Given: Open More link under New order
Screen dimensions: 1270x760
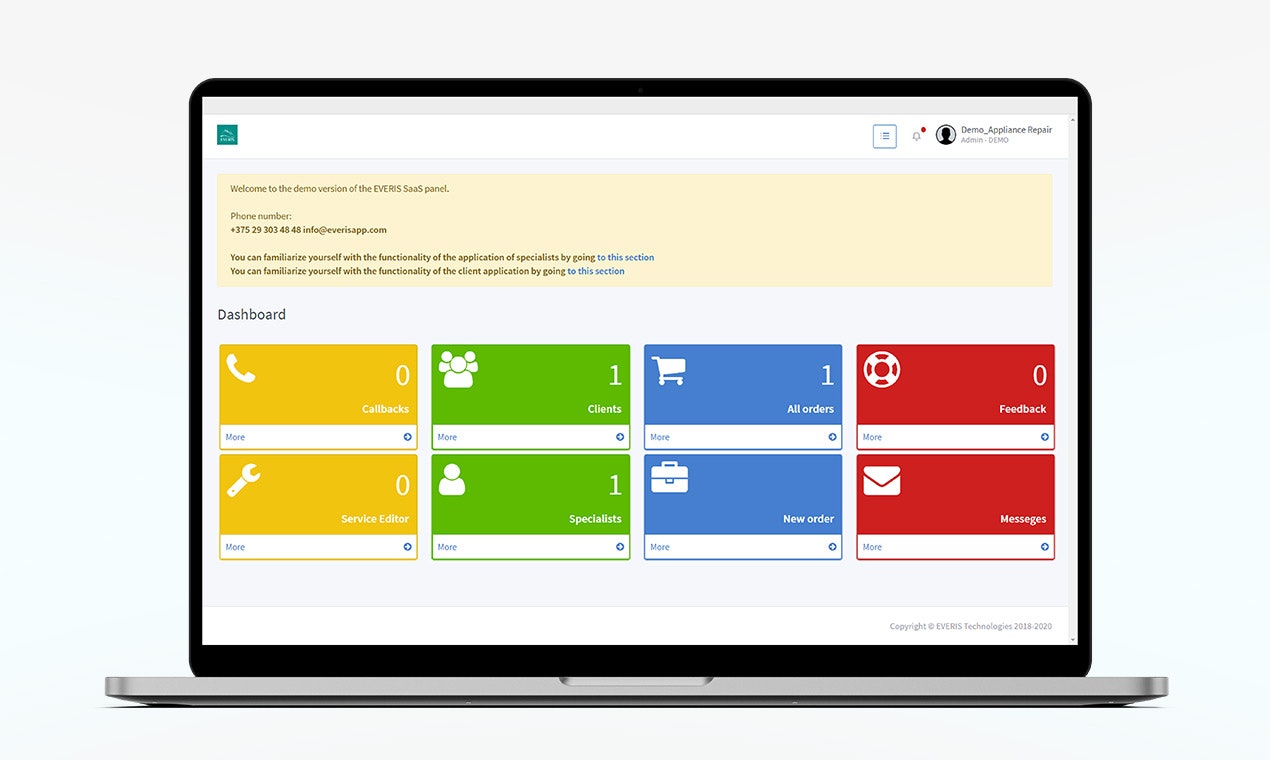Looking at the screenshot, I should 660,547.
